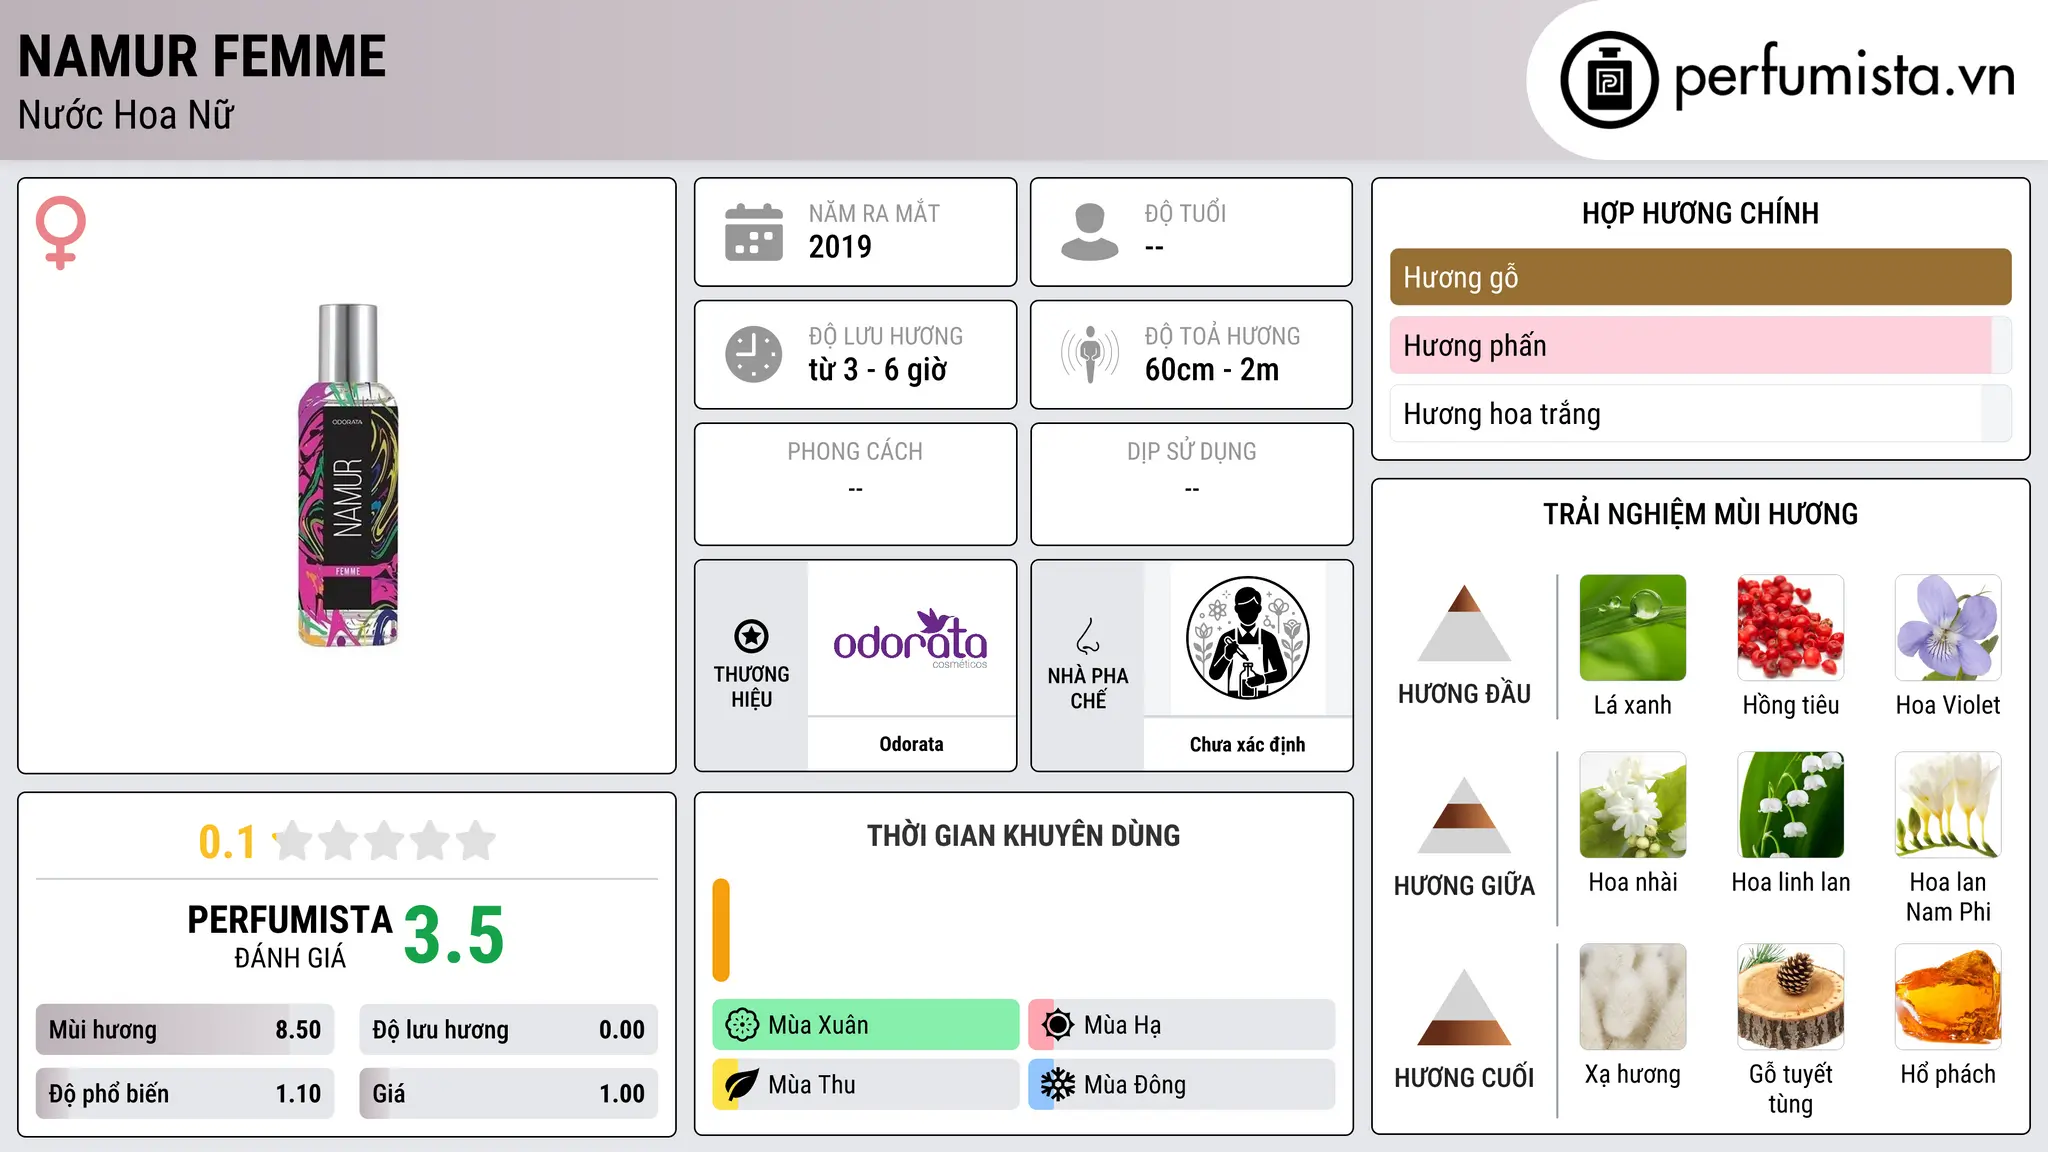The width and height of the screenshot is (2048, 1152).
Task: Open the Hoa nhài note image
Action: (1633, 805)
